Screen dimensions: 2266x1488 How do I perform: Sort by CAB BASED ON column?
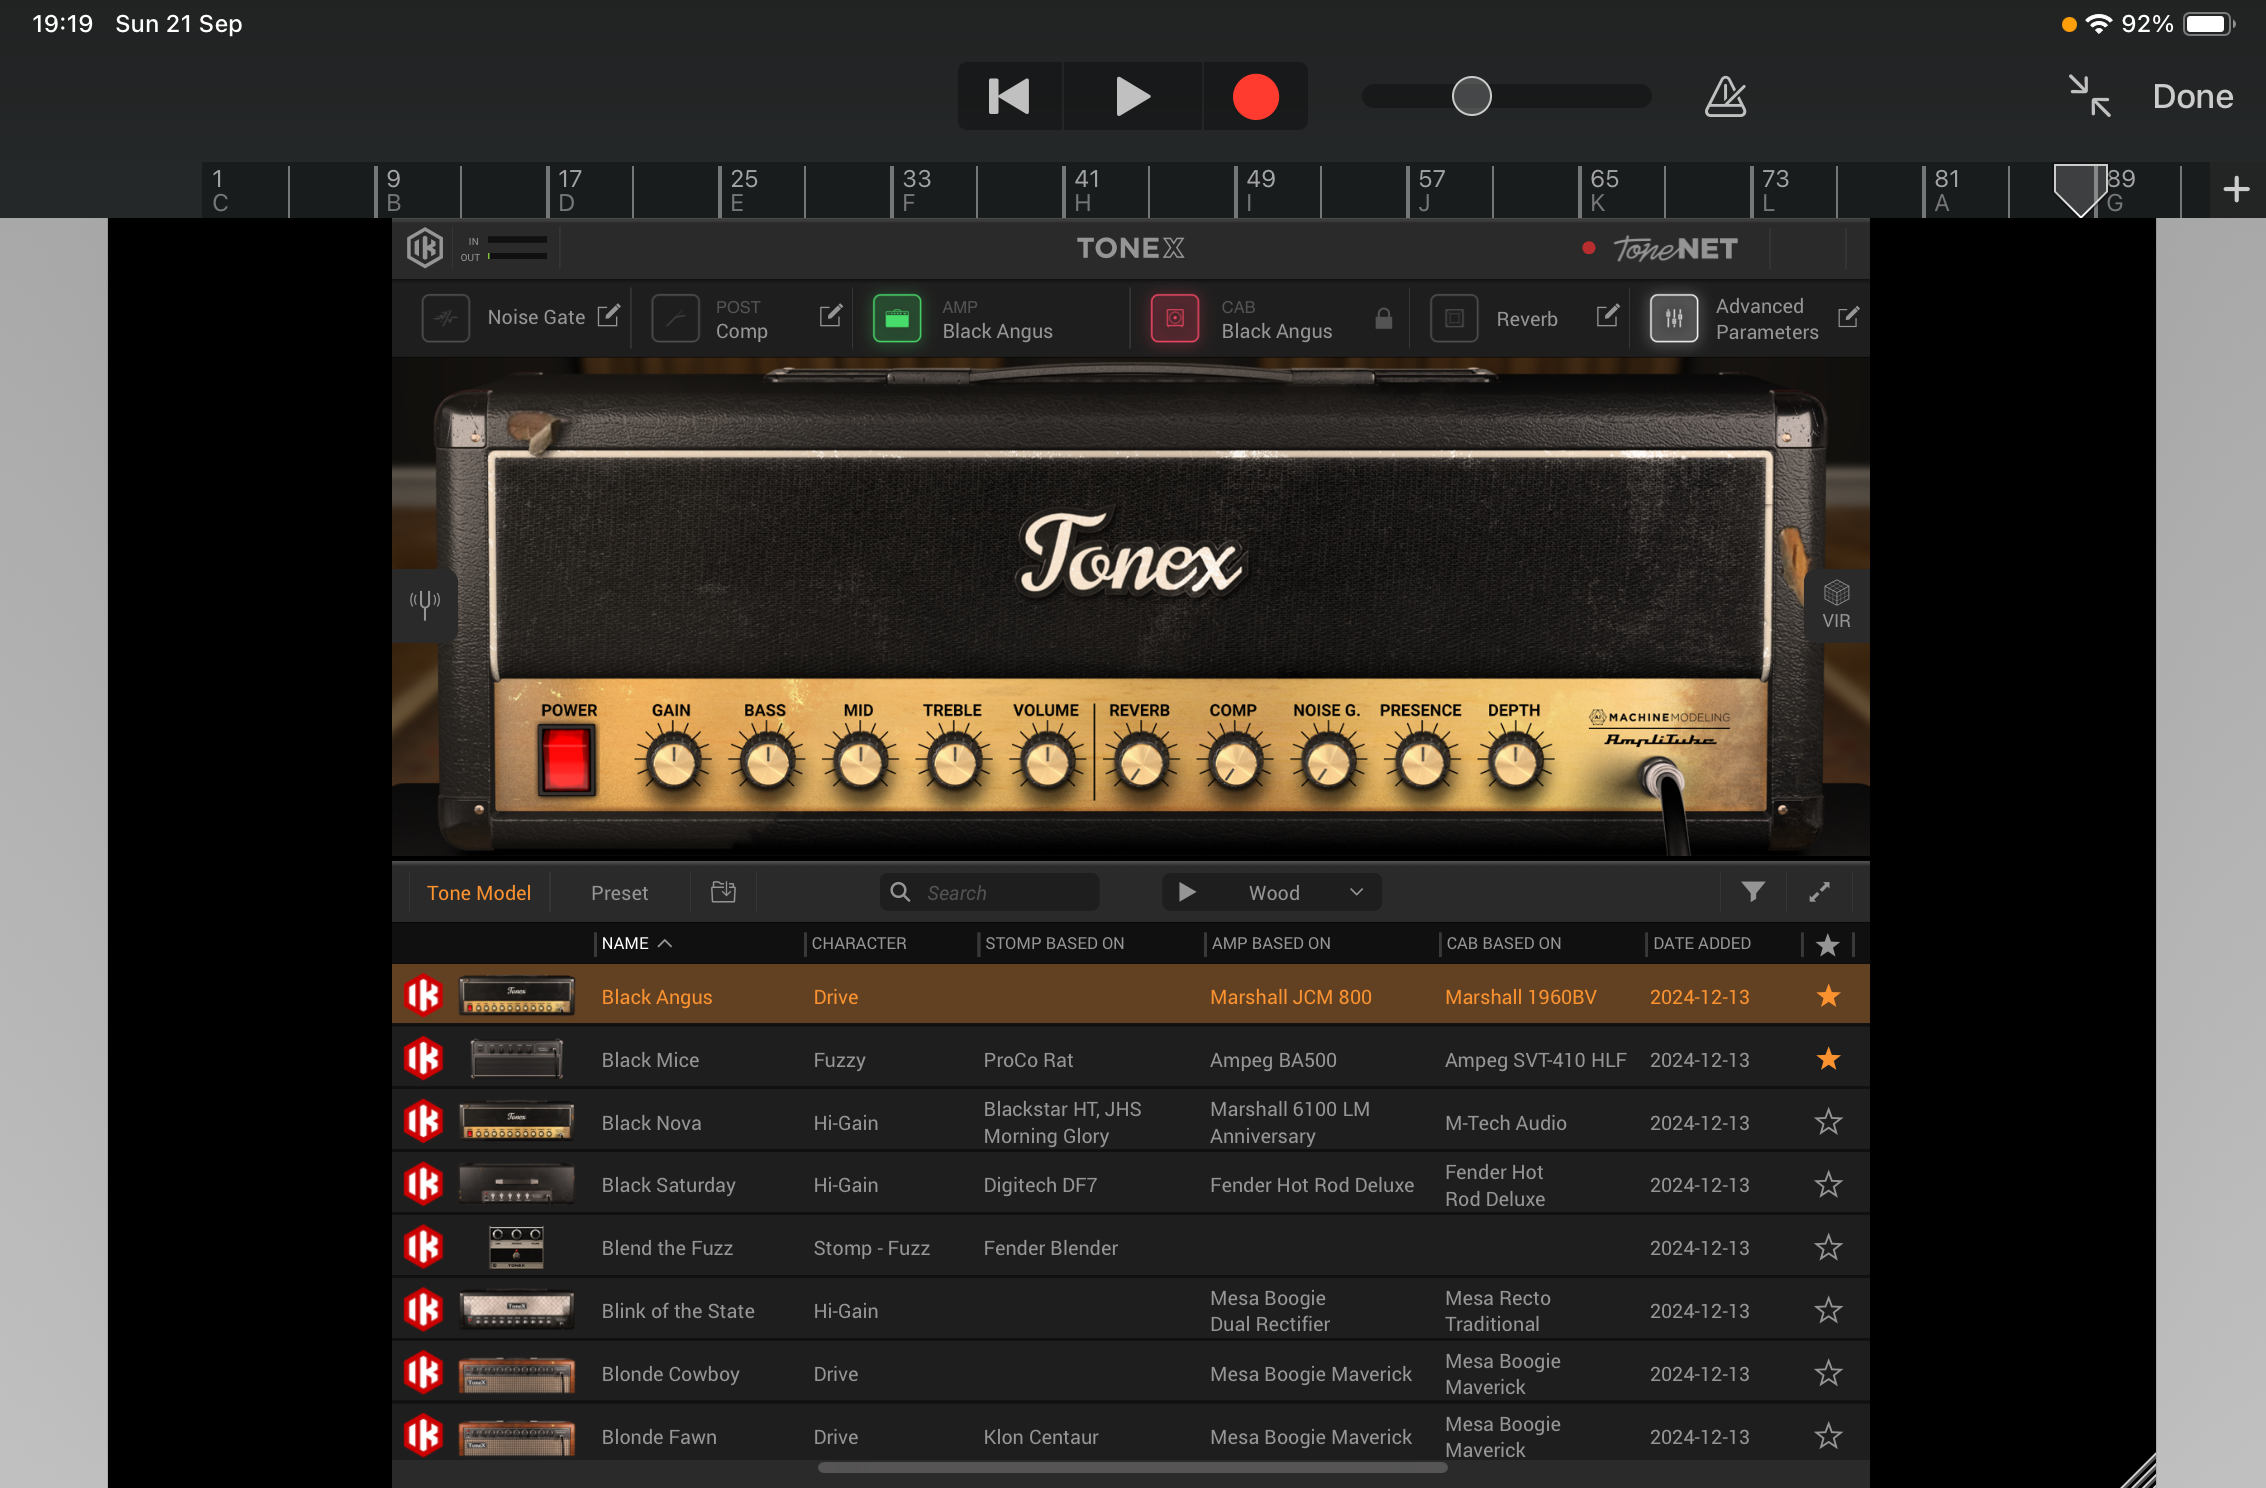(1503, 943)
